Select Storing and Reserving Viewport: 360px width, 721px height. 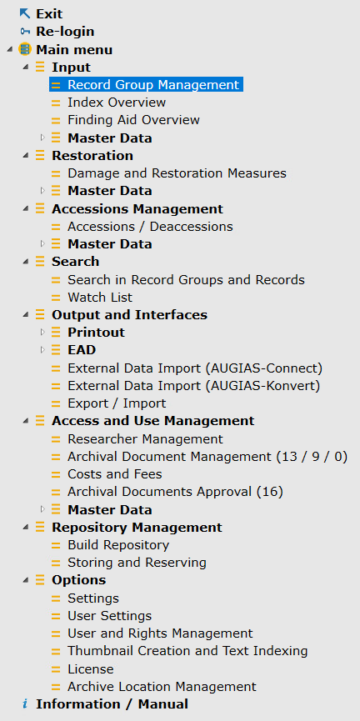pos(137,562)
